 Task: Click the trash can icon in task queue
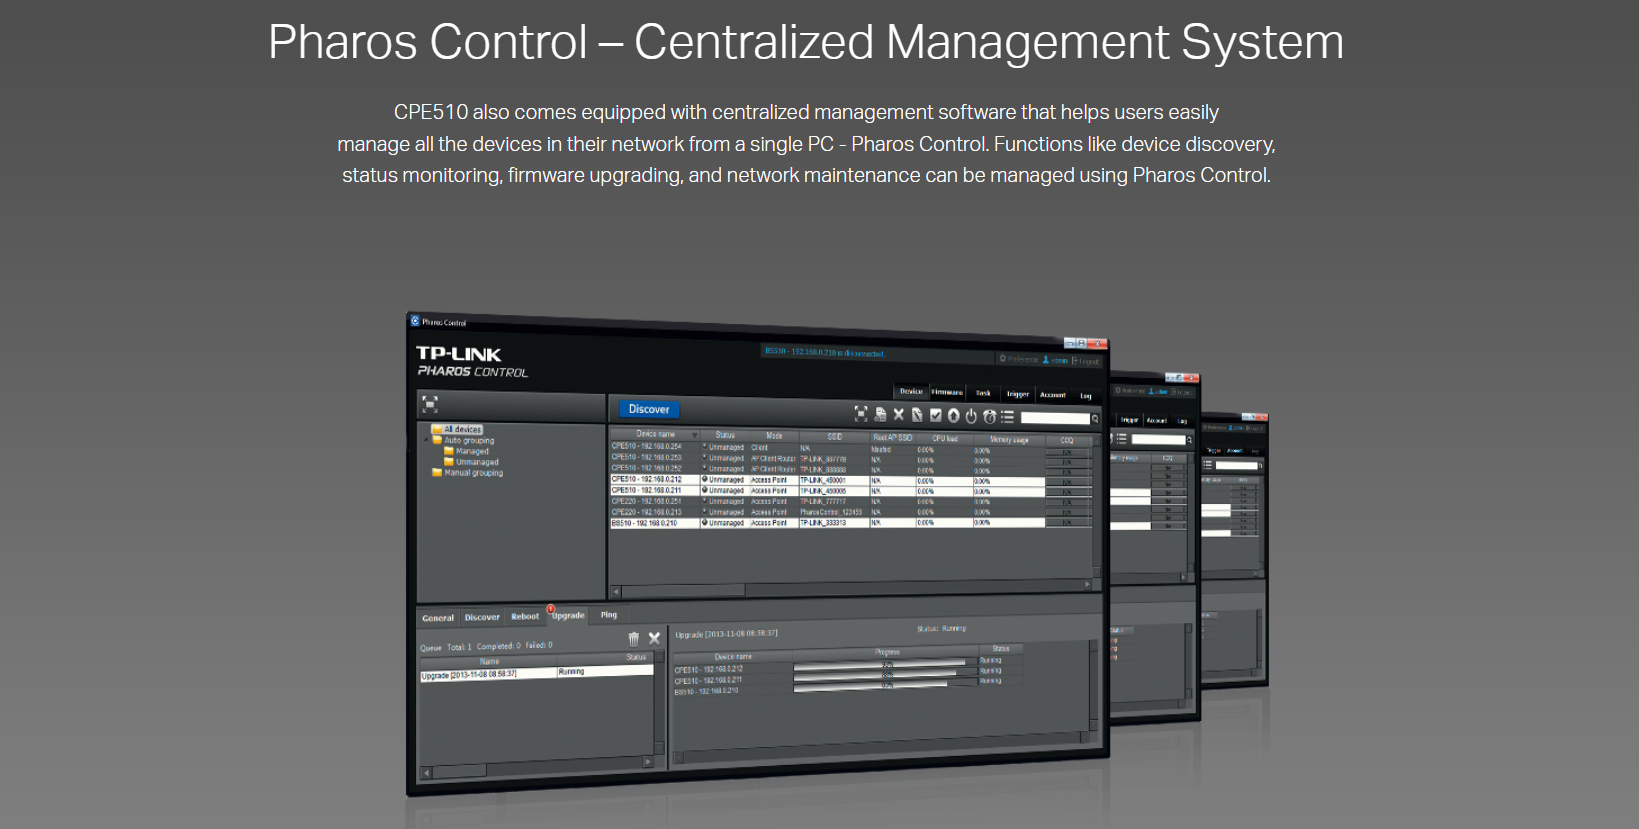[x=633, y=638]
